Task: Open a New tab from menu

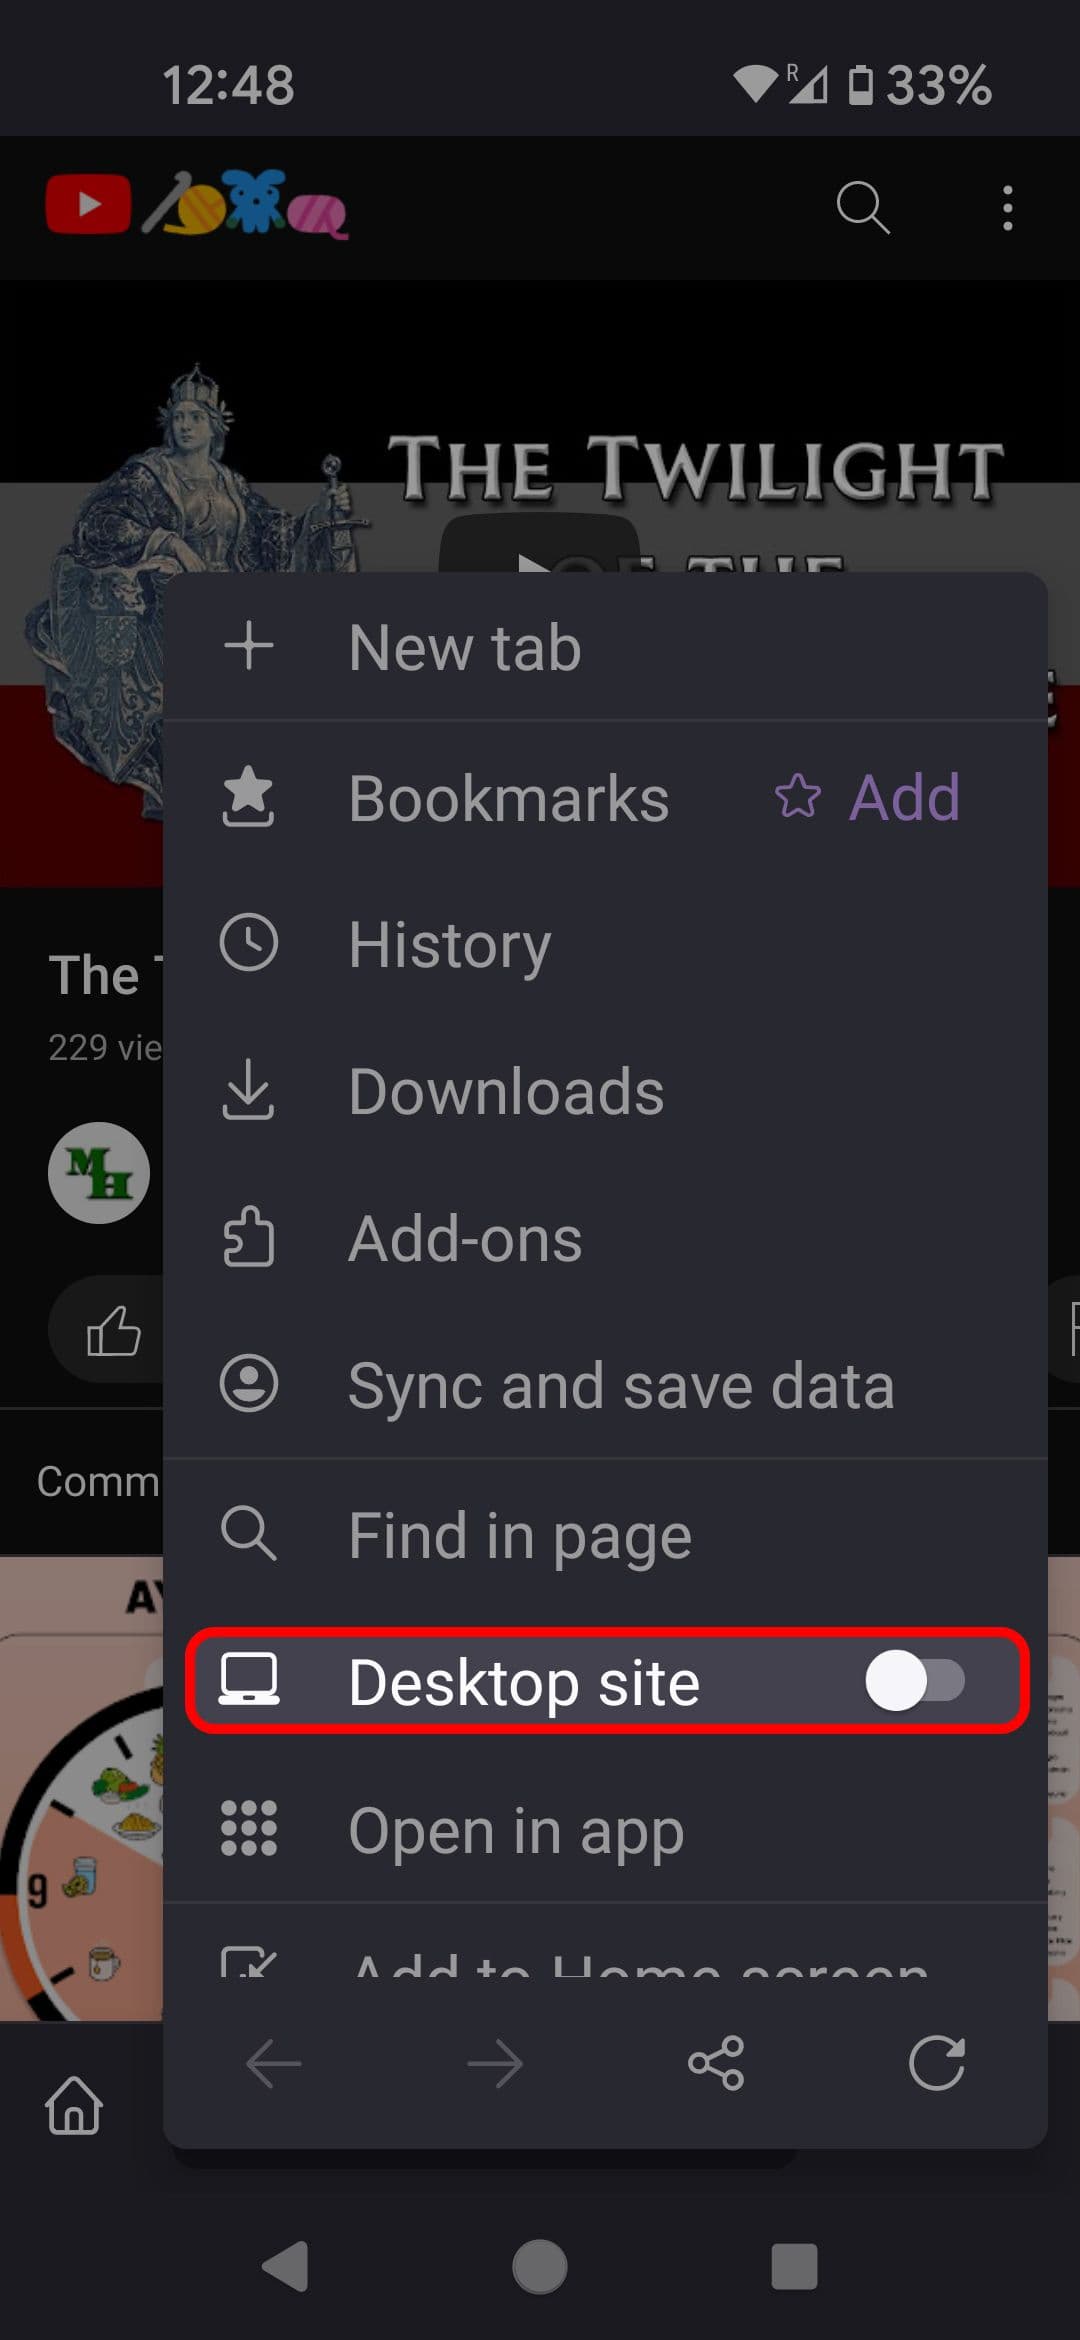Action: (605, 647)
